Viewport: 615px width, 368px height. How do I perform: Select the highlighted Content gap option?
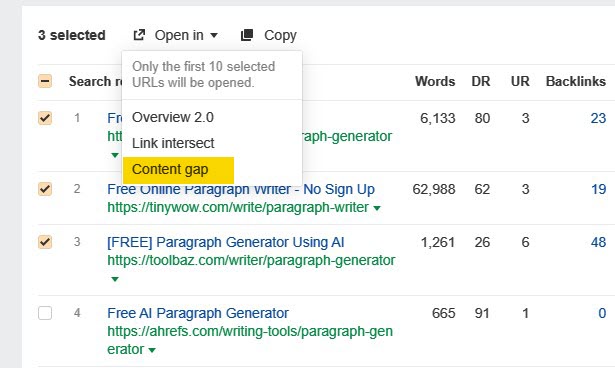click(x=178, y=170)
